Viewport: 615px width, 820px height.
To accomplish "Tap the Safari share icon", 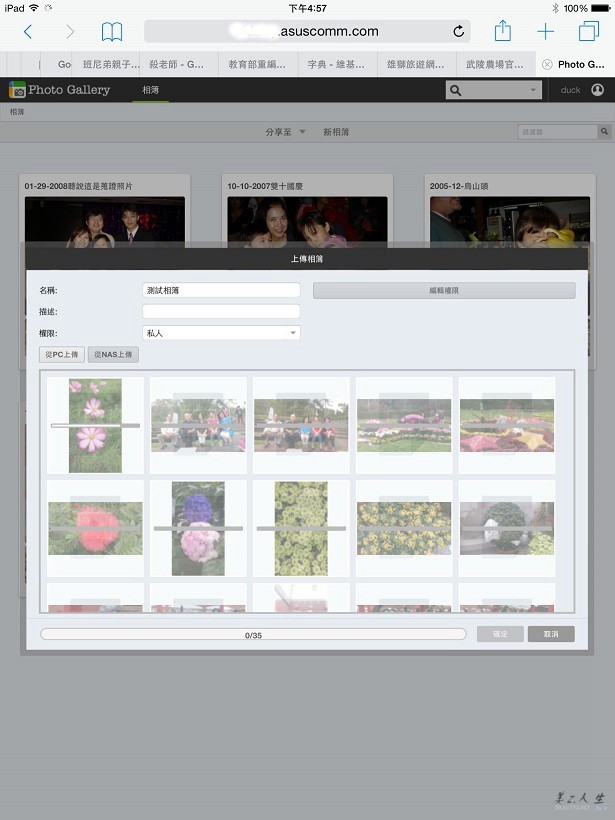I will click(502, 32).
